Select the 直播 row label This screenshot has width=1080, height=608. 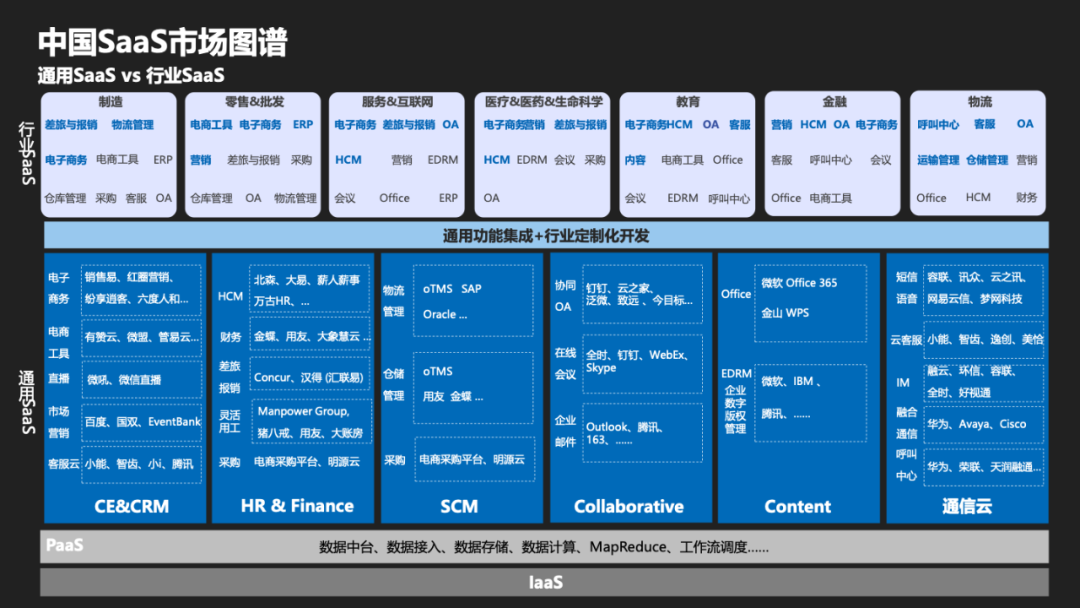click(59, 379)
